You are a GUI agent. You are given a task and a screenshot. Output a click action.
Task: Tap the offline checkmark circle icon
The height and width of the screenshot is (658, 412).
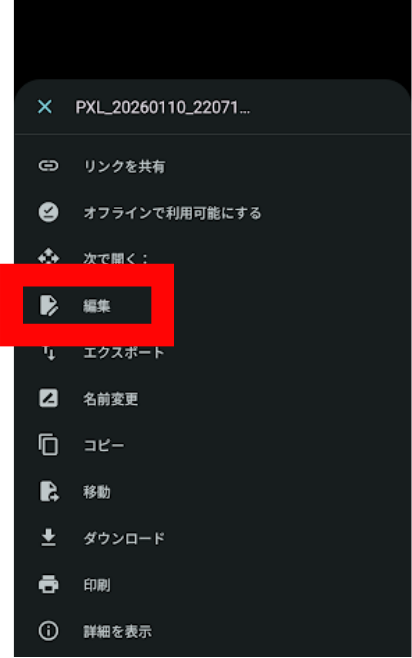click(49, 212)
